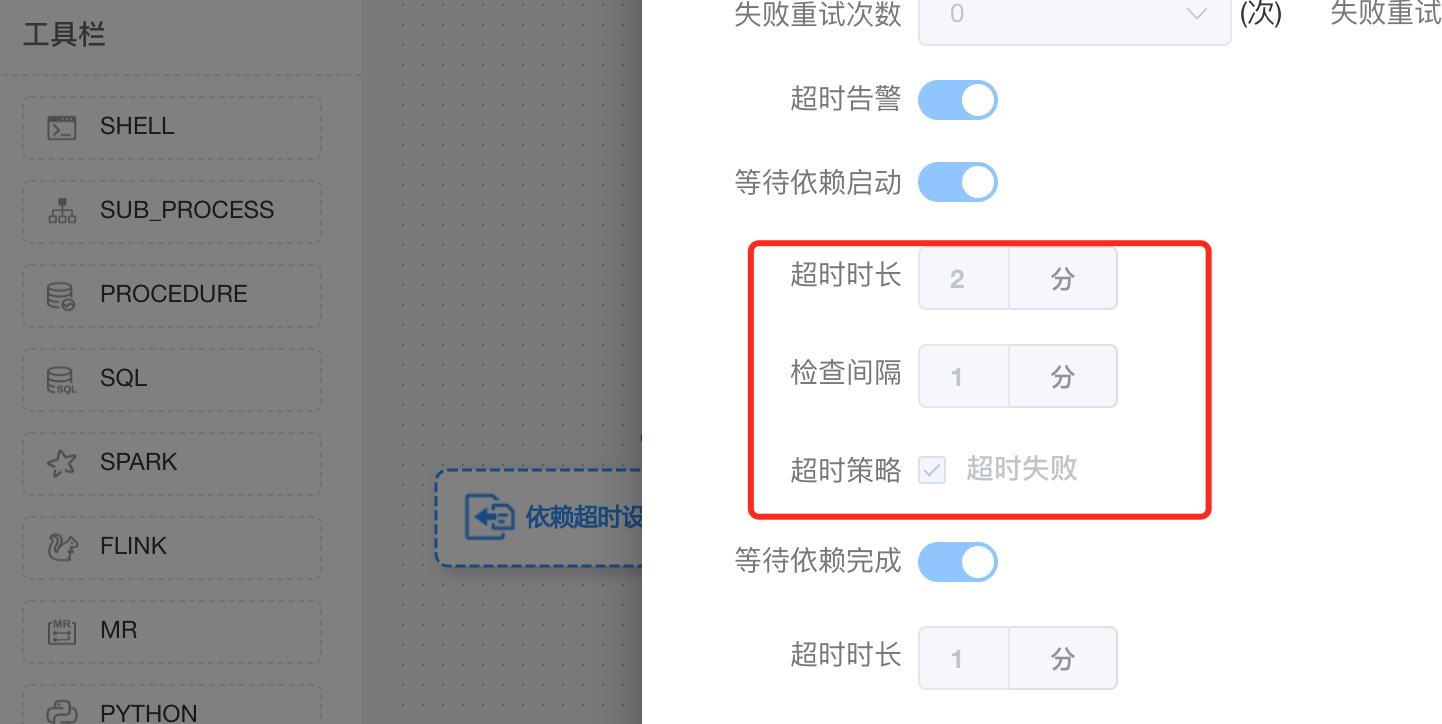Toggle the 超时告警 switch

(958, 100)
